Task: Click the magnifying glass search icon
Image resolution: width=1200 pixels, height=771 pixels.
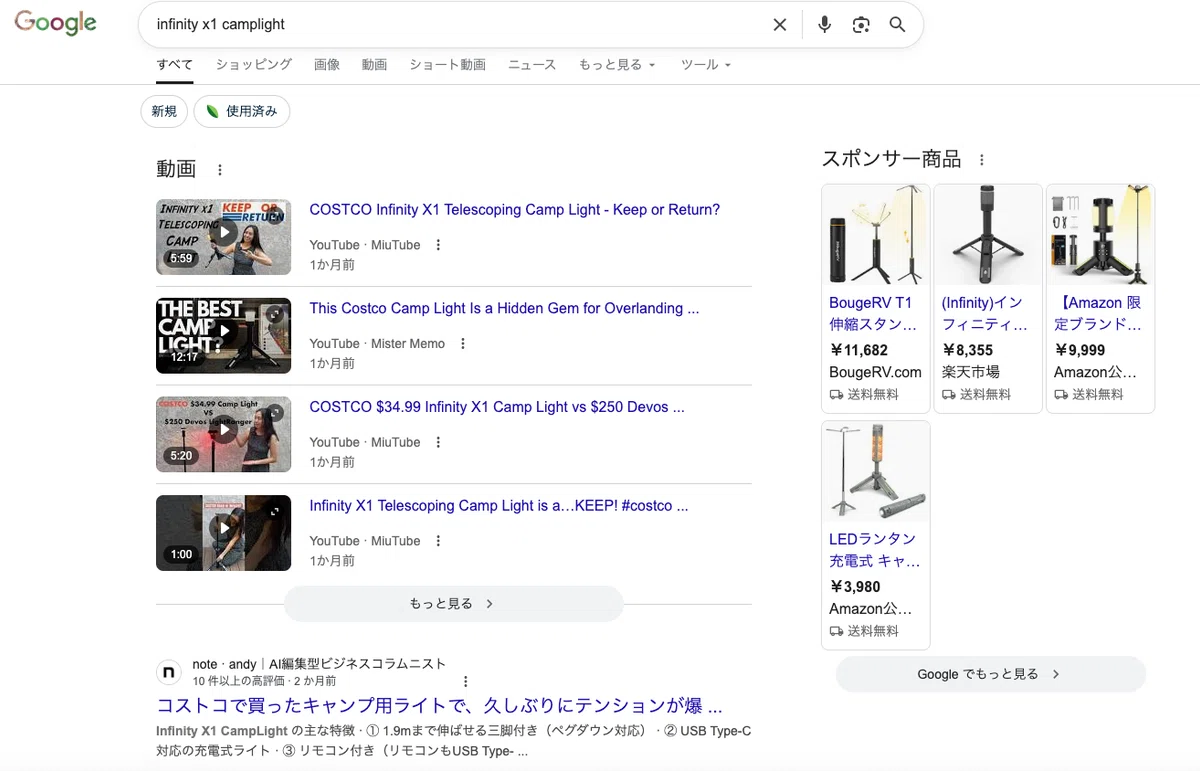Action: tap(897, 25)
